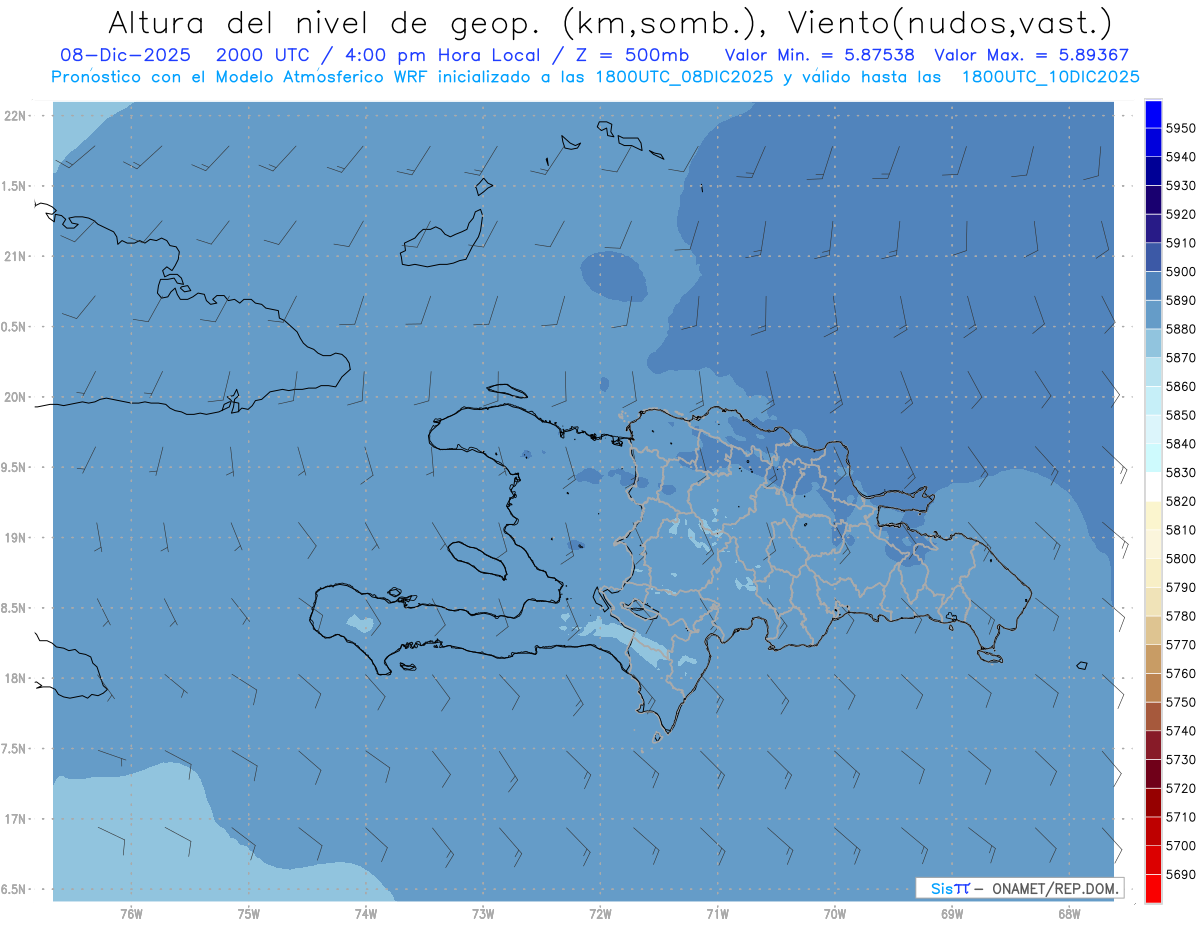This screenshot has width=1200, height=927.
Task: Click the '5880' color bar value
Action: 1180,329
